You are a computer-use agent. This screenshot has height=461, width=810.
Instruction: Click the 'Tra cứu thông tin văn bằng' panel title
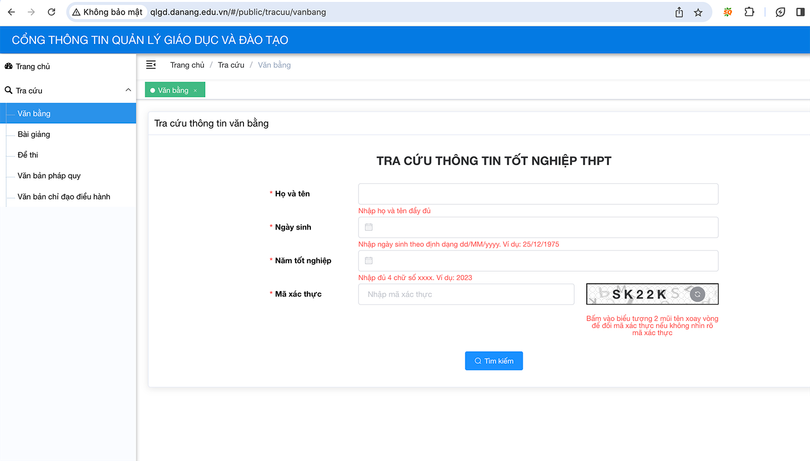(x=211, y=124)
